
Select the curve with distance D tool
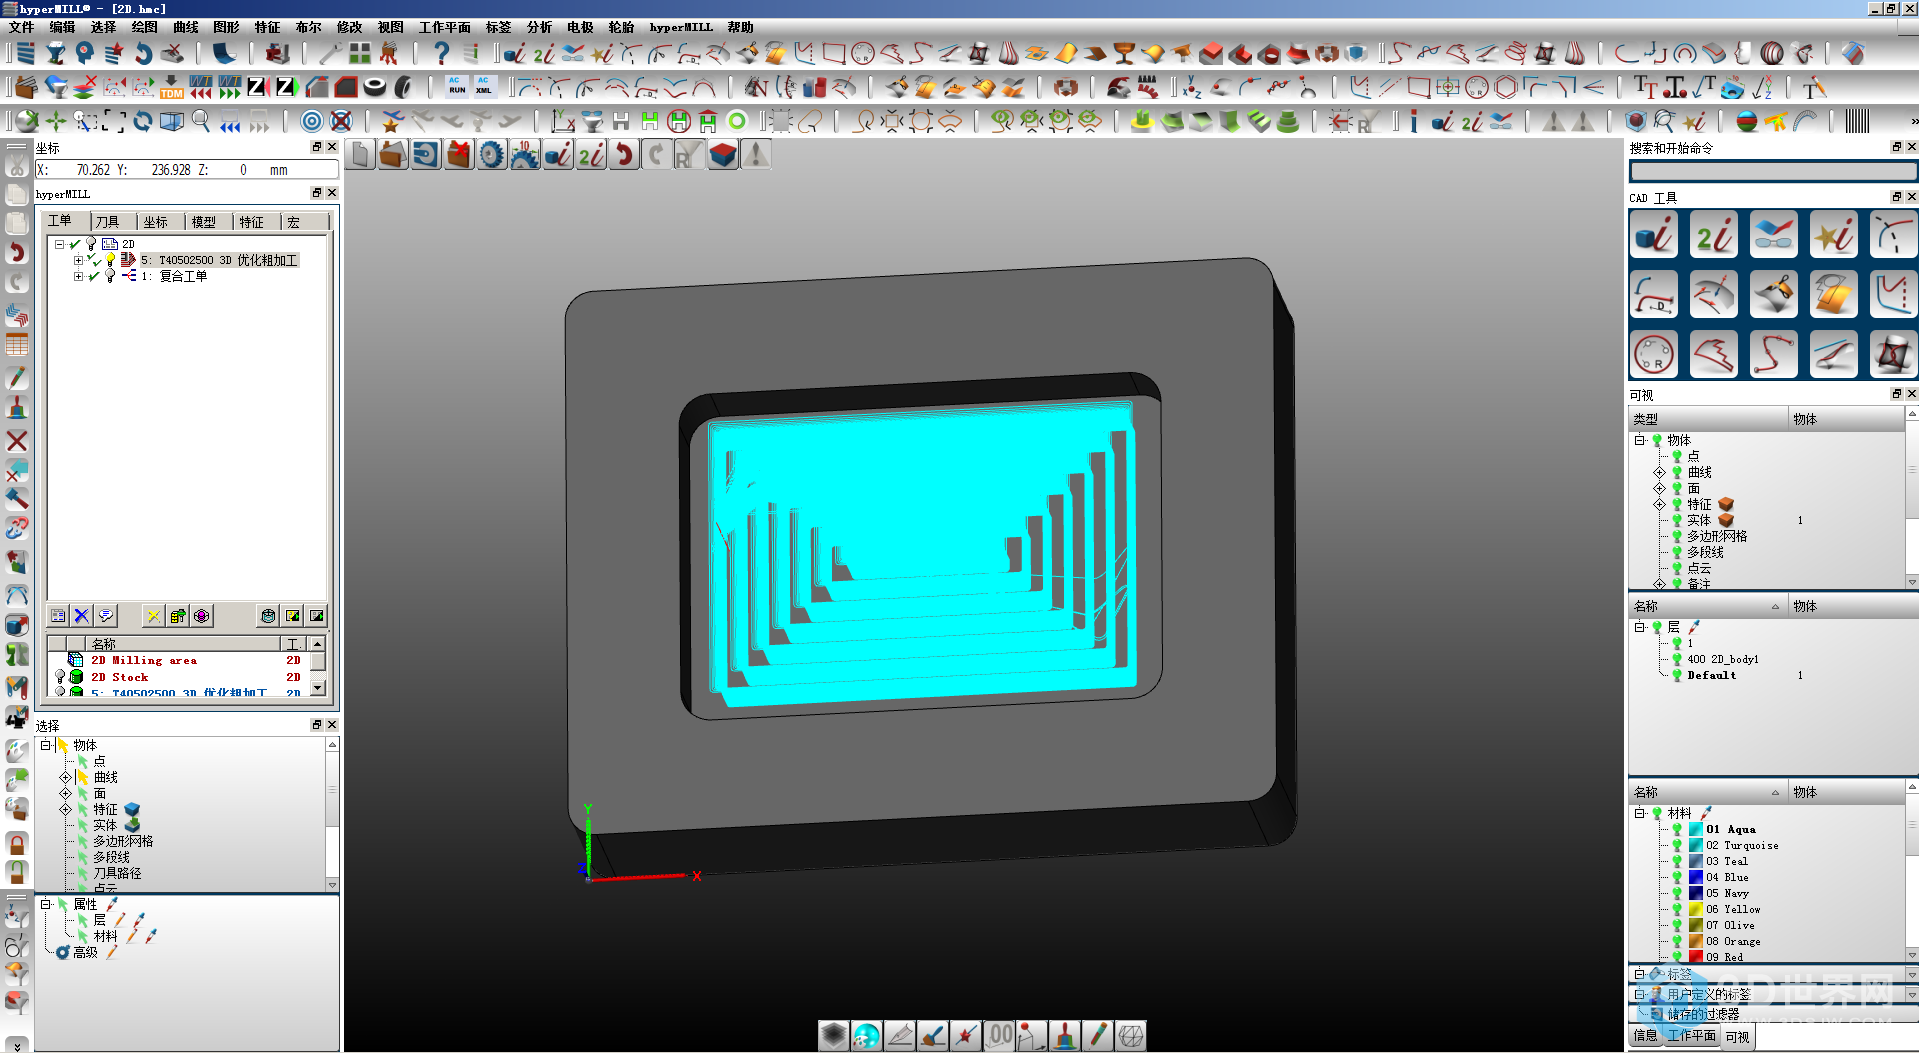click(x=1653, y=295)
